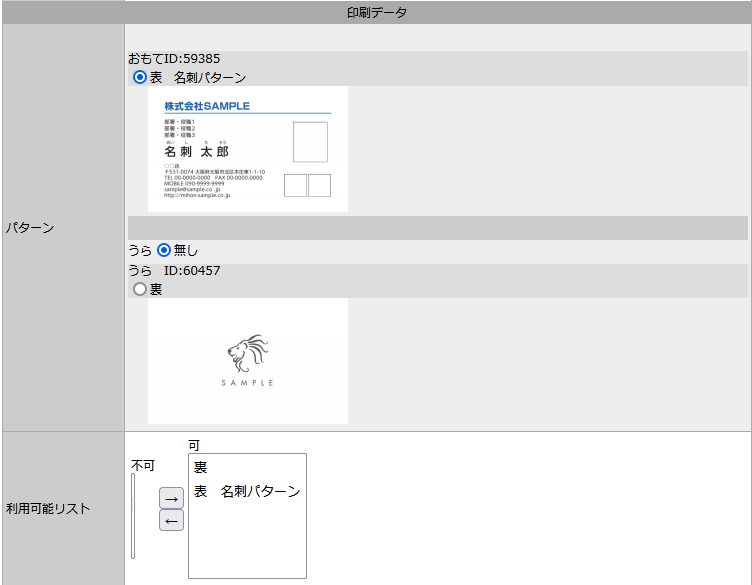The image size is (752, 585).
Task: Click the right arrow move button
Action: (x=171, y=497)
